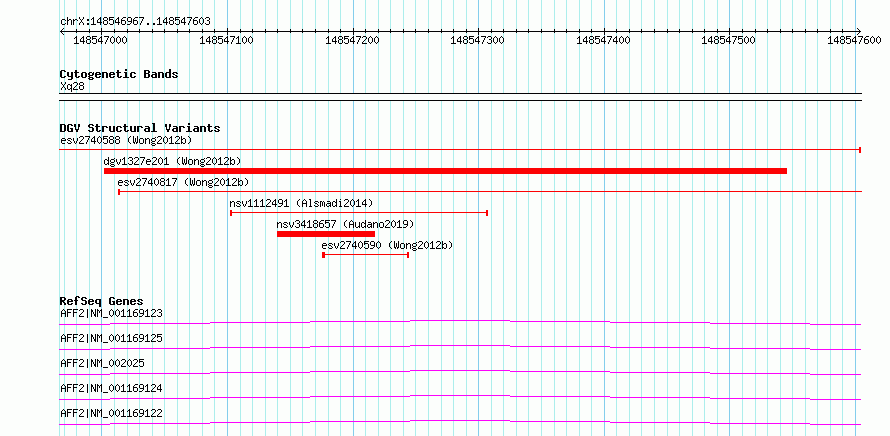890x436 pixels.
Task: Click the magenta gene line for NM_001169124
Action: click(x=460, y=396)
